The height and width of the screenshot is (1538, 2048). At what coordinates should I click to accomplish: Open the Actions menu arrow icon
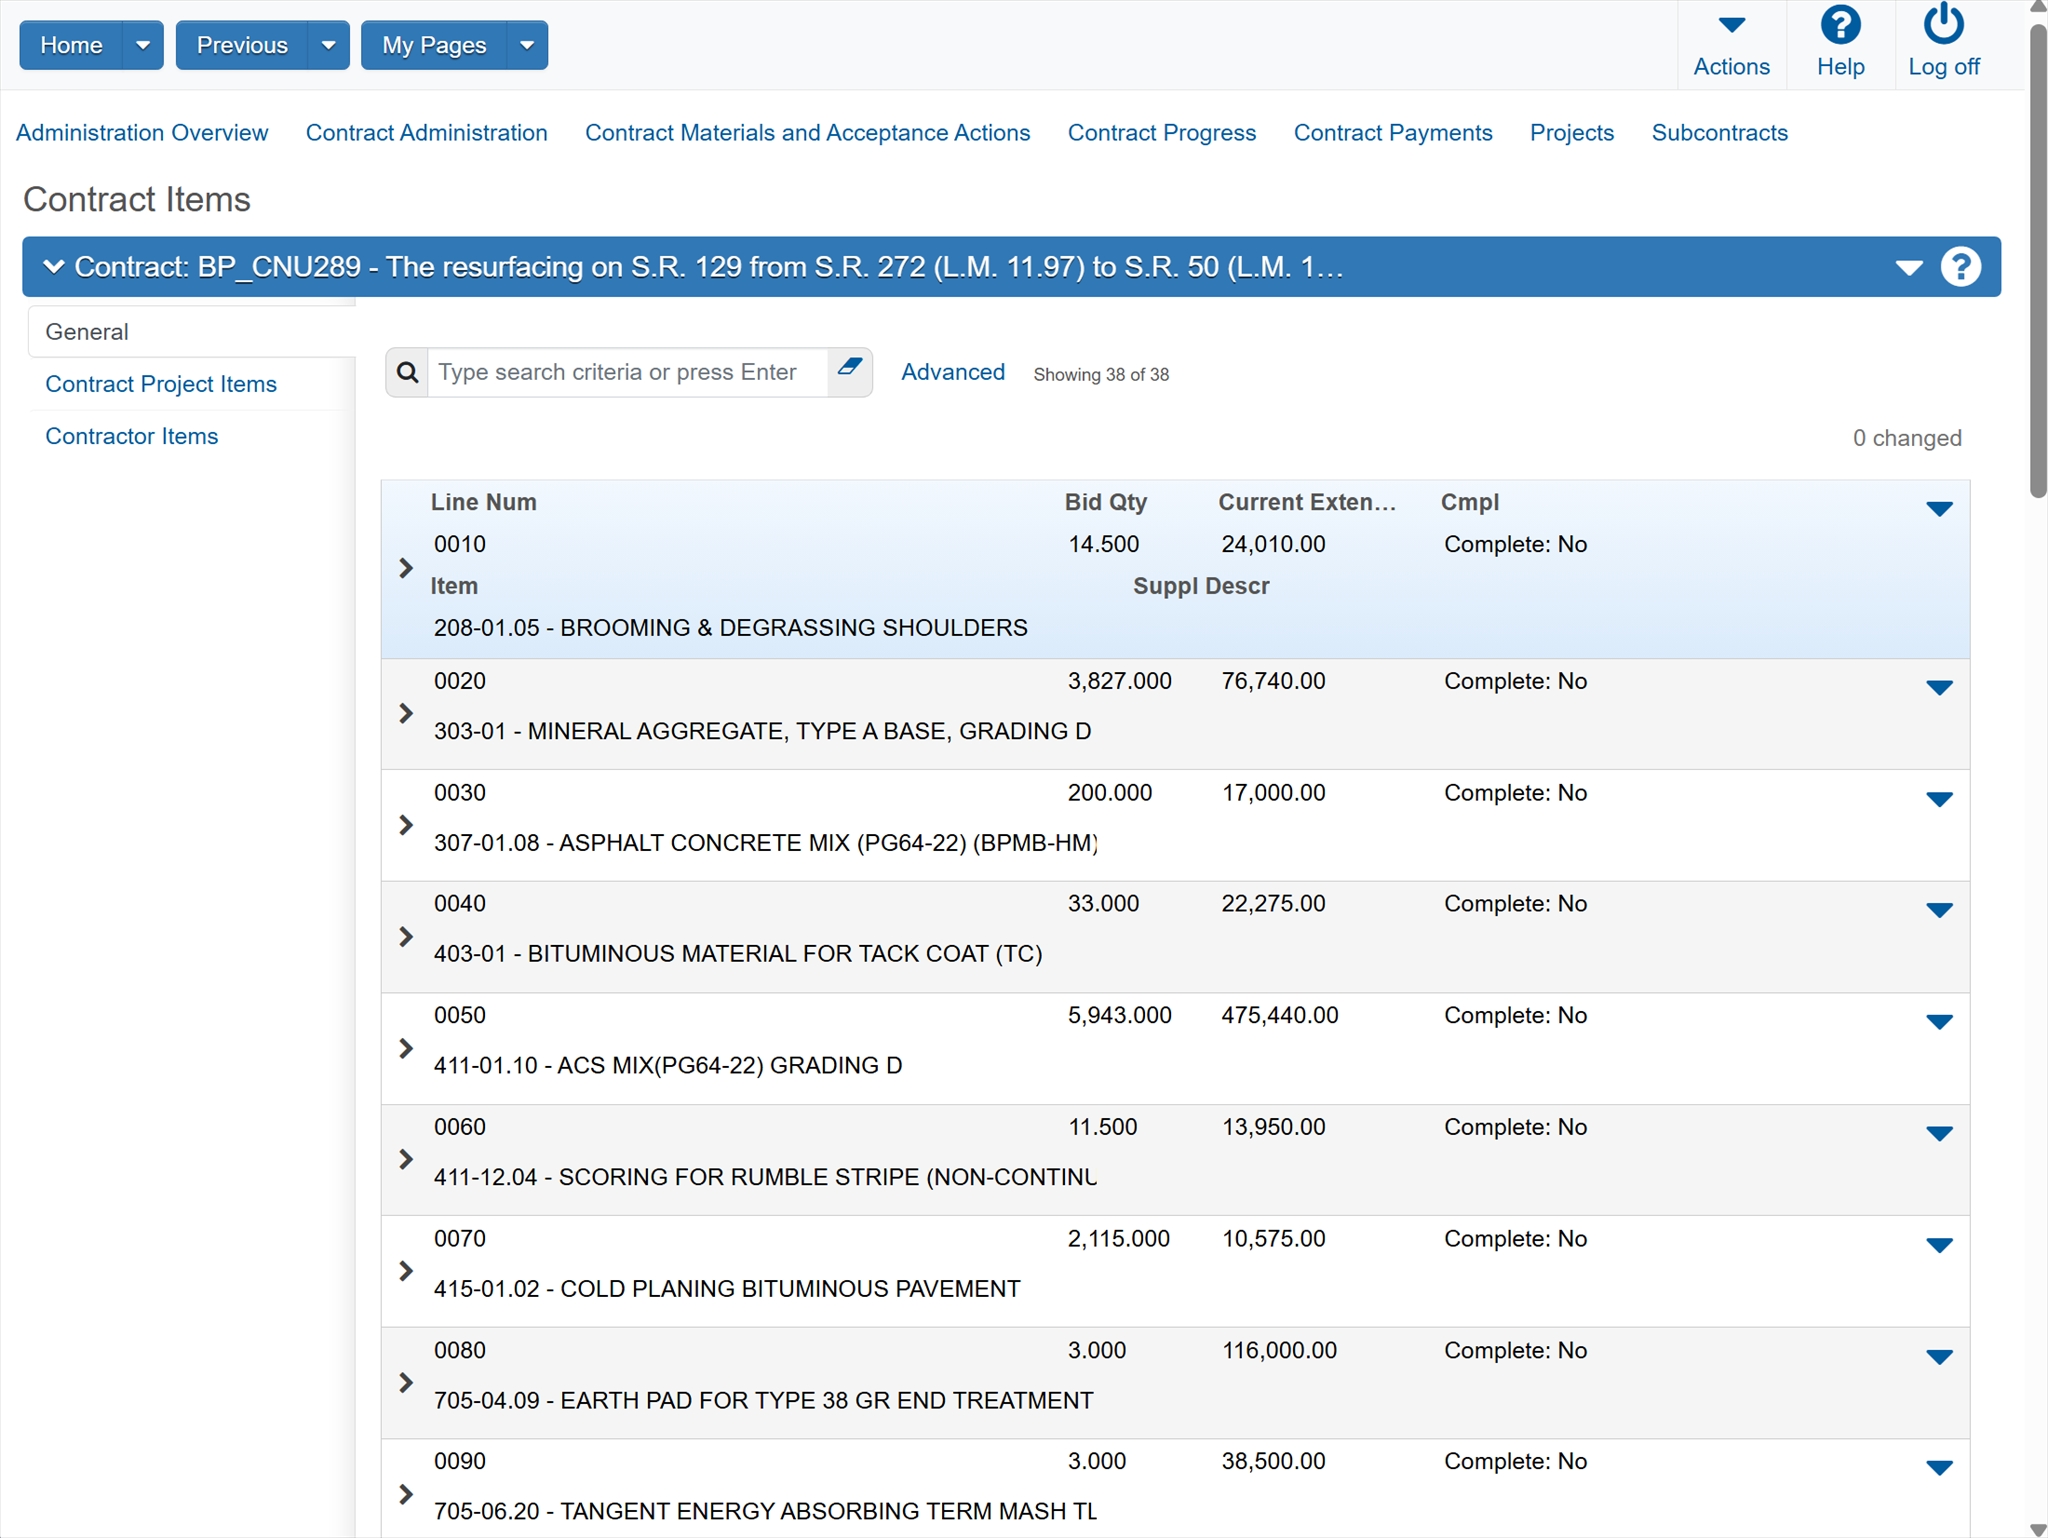[1731, 26]
